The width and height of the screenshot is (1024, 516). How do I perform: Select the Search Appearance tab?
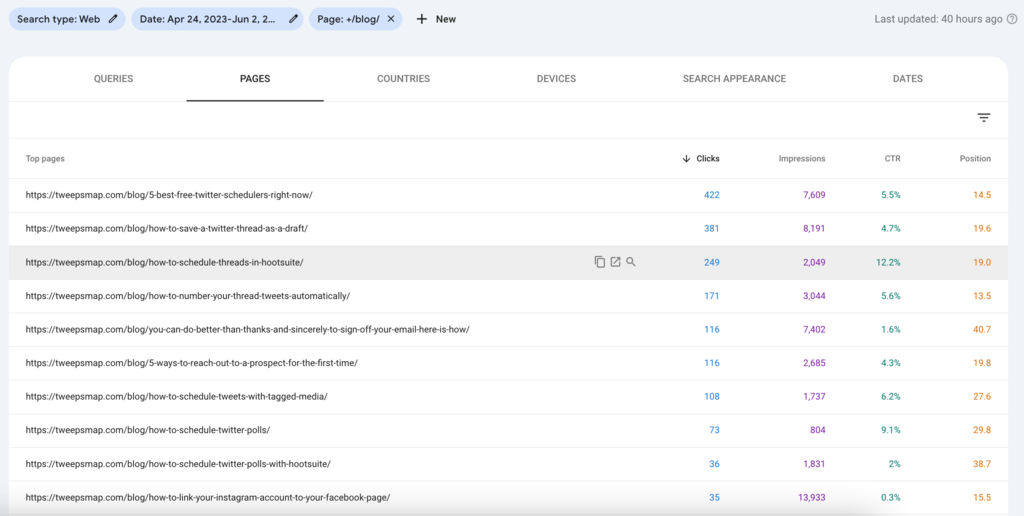734,79
